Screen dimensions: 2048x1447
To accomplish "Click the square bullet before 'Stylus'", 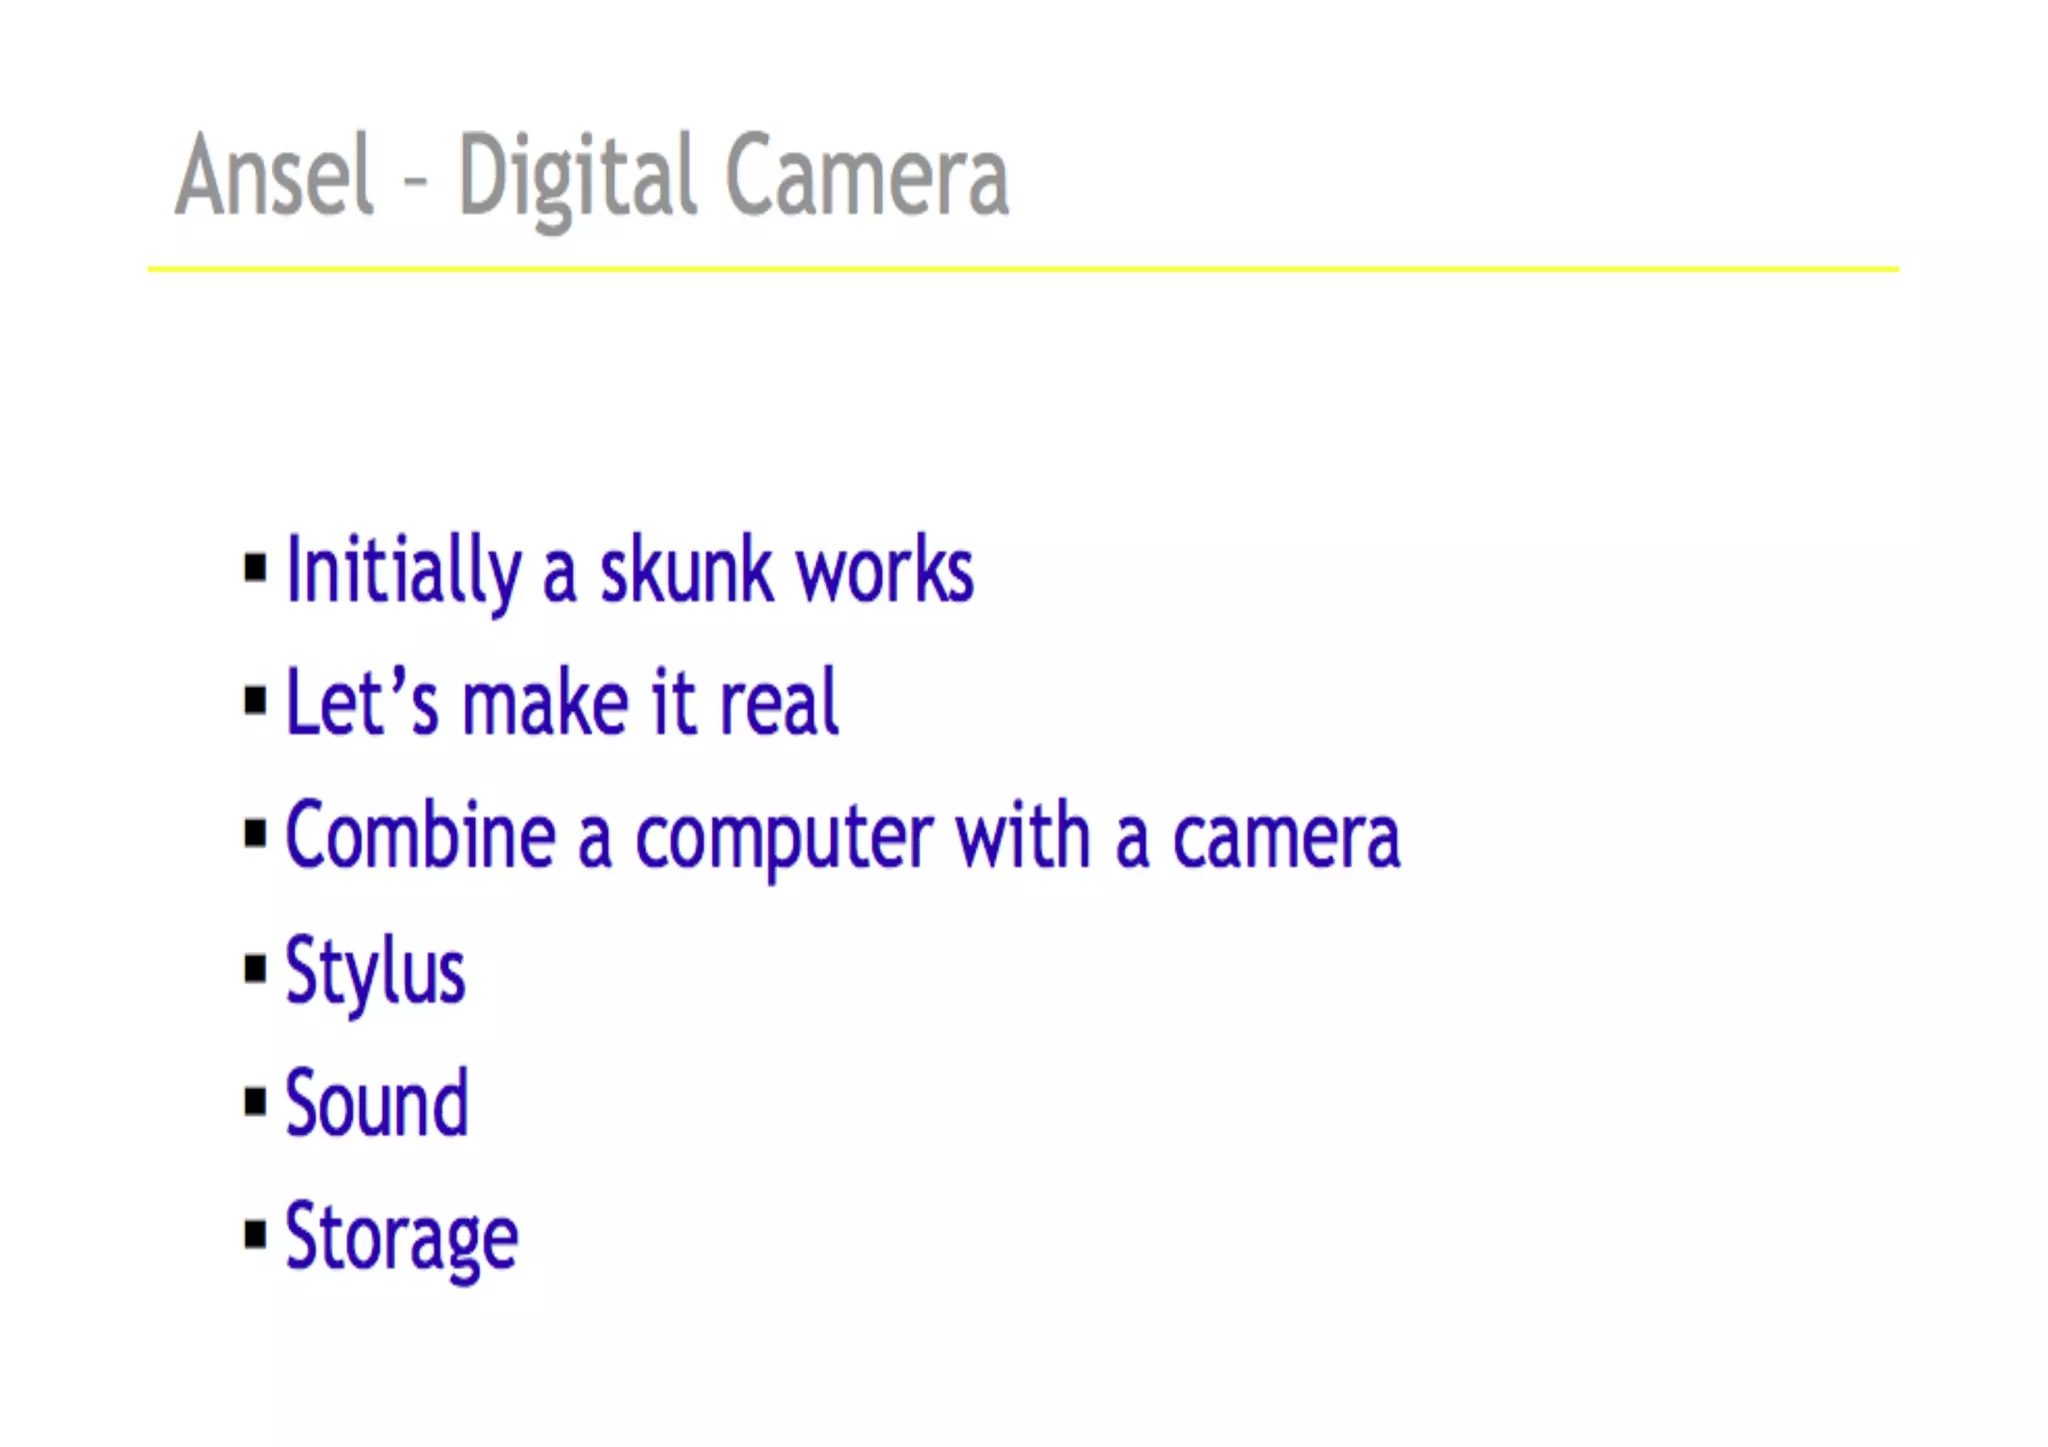I will (x=256, y=968).
